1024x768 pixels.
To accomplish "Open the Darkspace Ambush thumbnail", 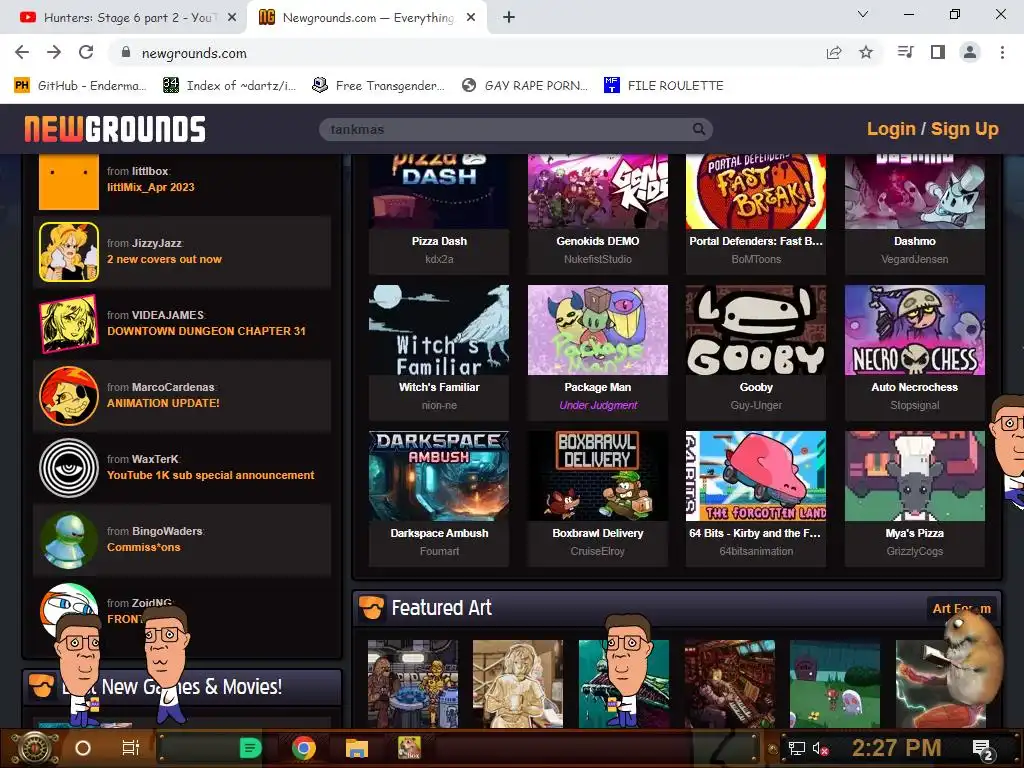I will coord(439,476).
